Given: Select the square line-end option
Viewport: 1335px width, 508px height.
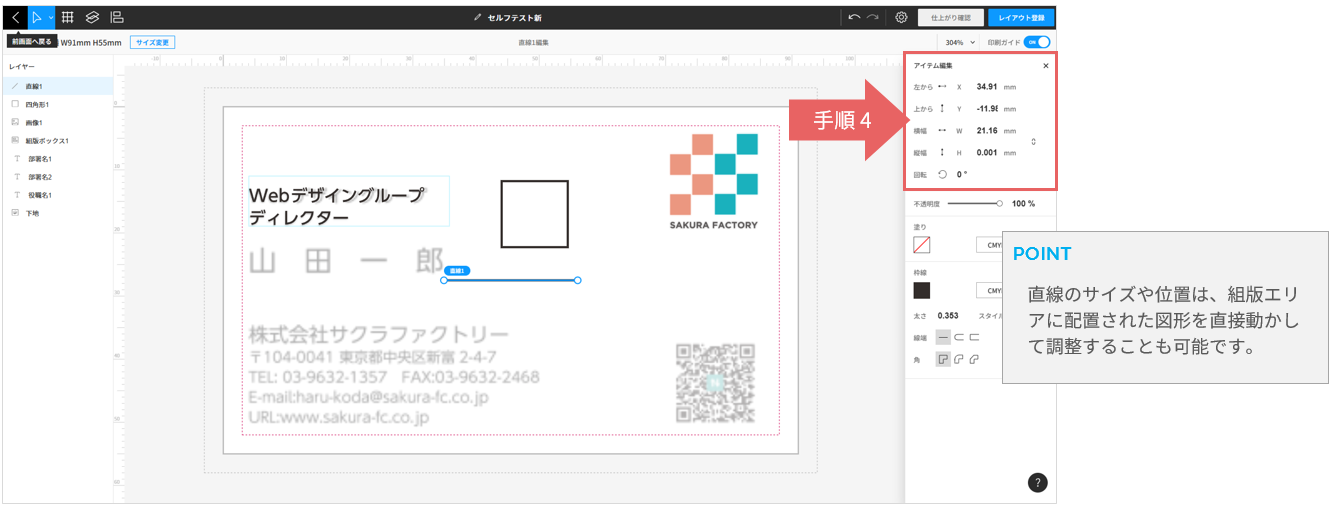Looking at the screenshot, I should 974,338.
